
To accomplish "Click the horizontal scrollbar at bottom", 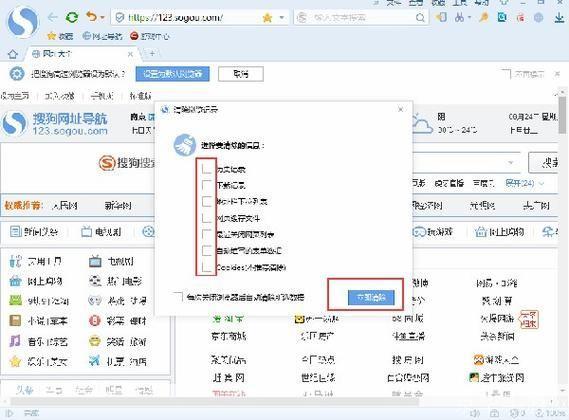I will pyautogui.click(x=214, y=401).
